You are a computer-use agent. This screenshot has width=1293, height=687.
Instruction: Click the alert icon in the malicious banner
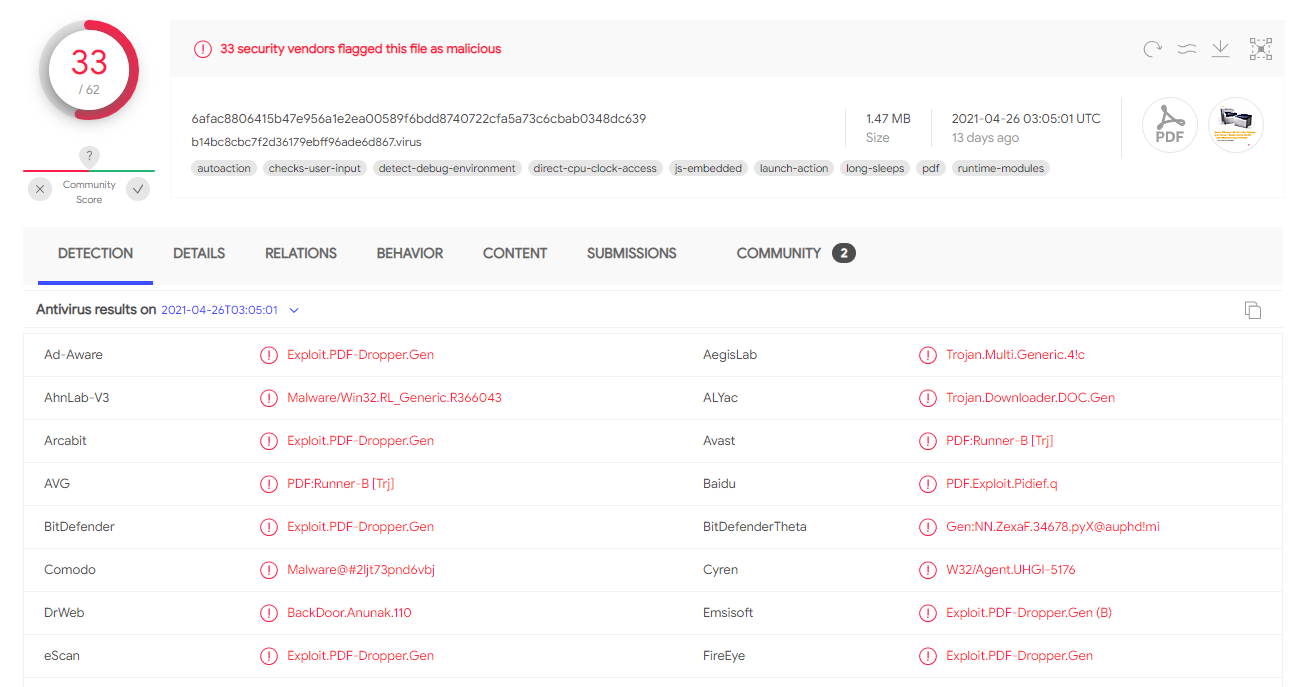pyautogui.click(x=203, y=49)
